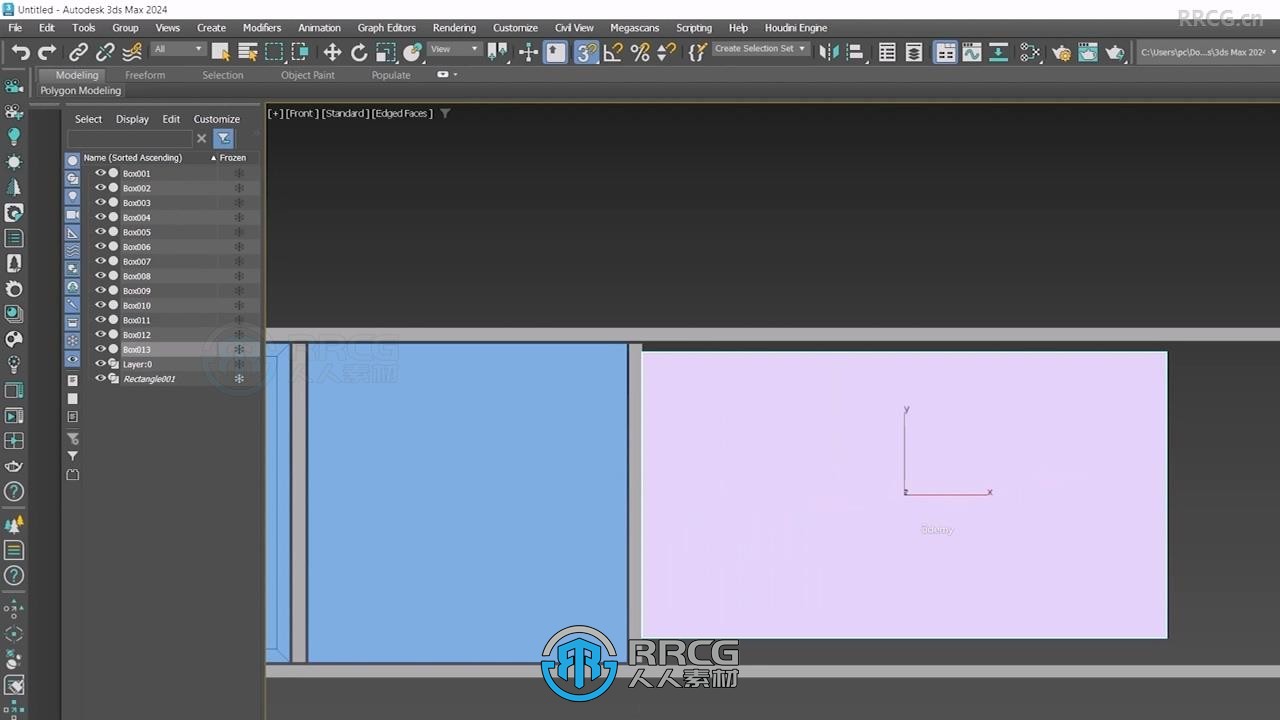Screen dimensions: 1280x720
Task: Click the viewport [+] menu label
Action: point(275,113)
